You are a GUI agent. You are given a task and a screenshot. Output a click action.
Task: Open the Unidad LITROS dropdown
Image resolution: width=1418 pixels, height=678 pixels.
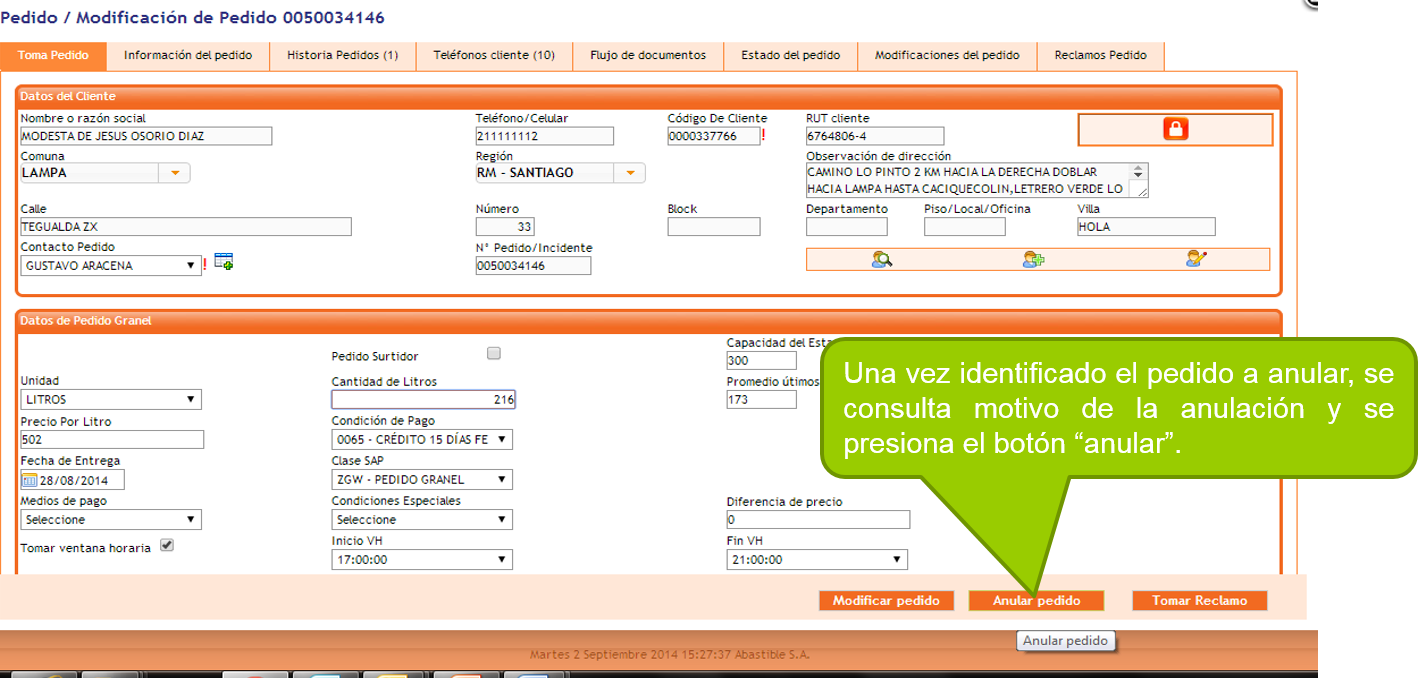[x=111, y=400]
